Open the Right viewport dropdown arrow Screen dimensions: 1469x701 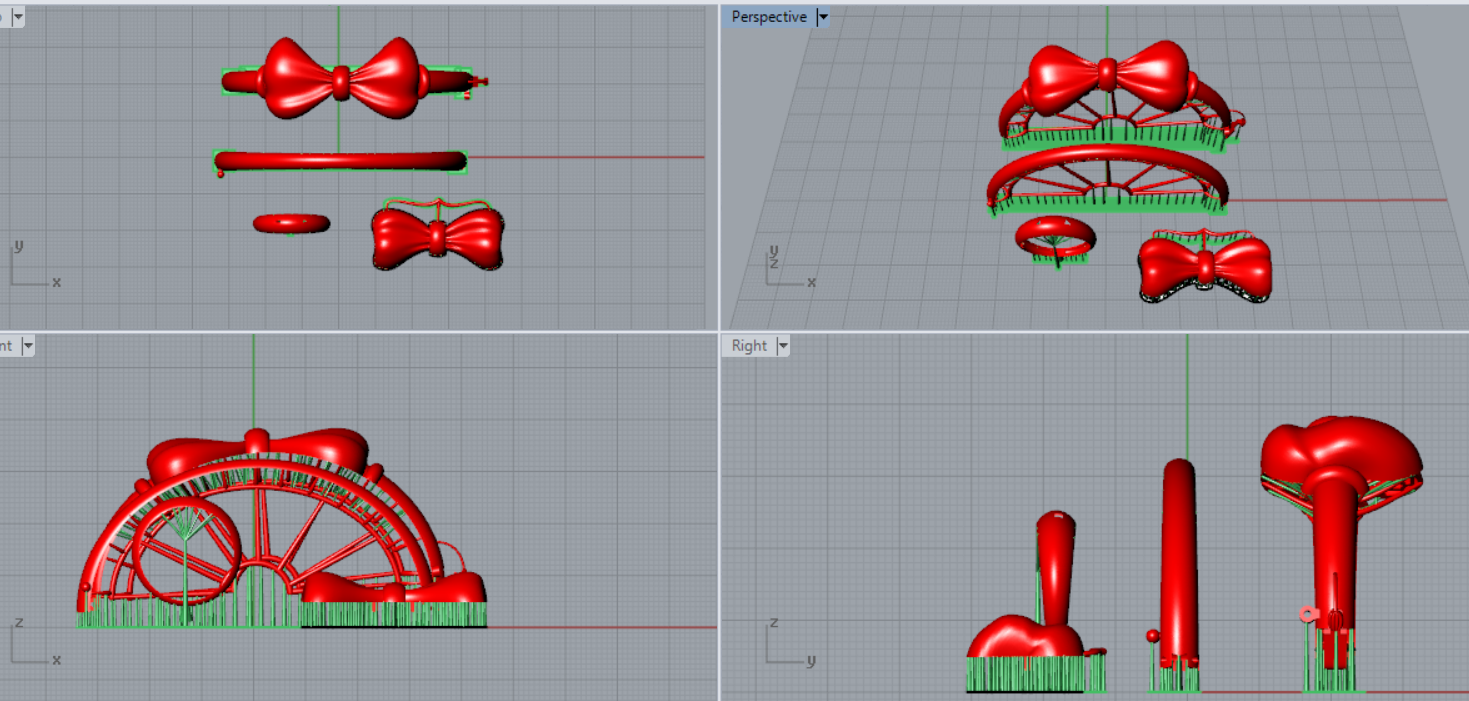783,346
